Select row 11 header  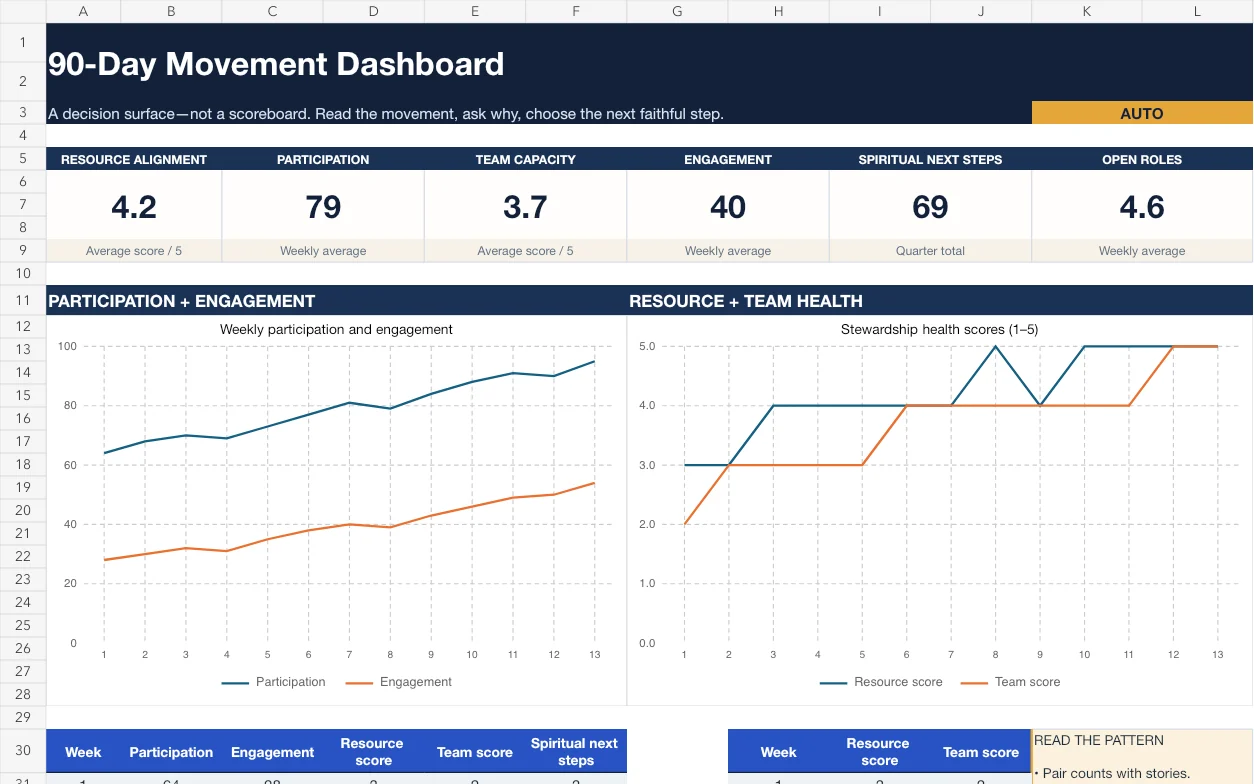[23, 300]
